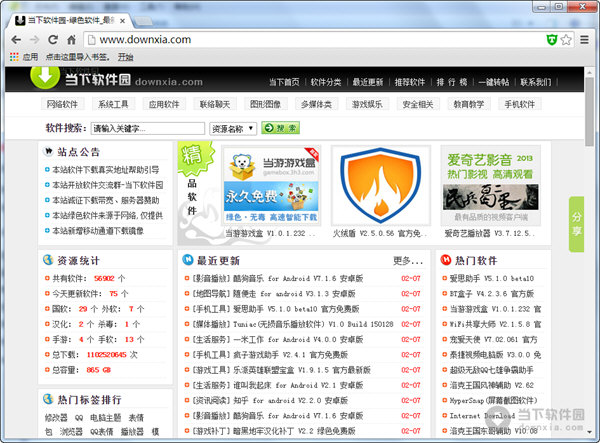Open 宽带天使 V7.02.061 in 热门软件
Screen dimensions: 600x443
coord(493,339)
